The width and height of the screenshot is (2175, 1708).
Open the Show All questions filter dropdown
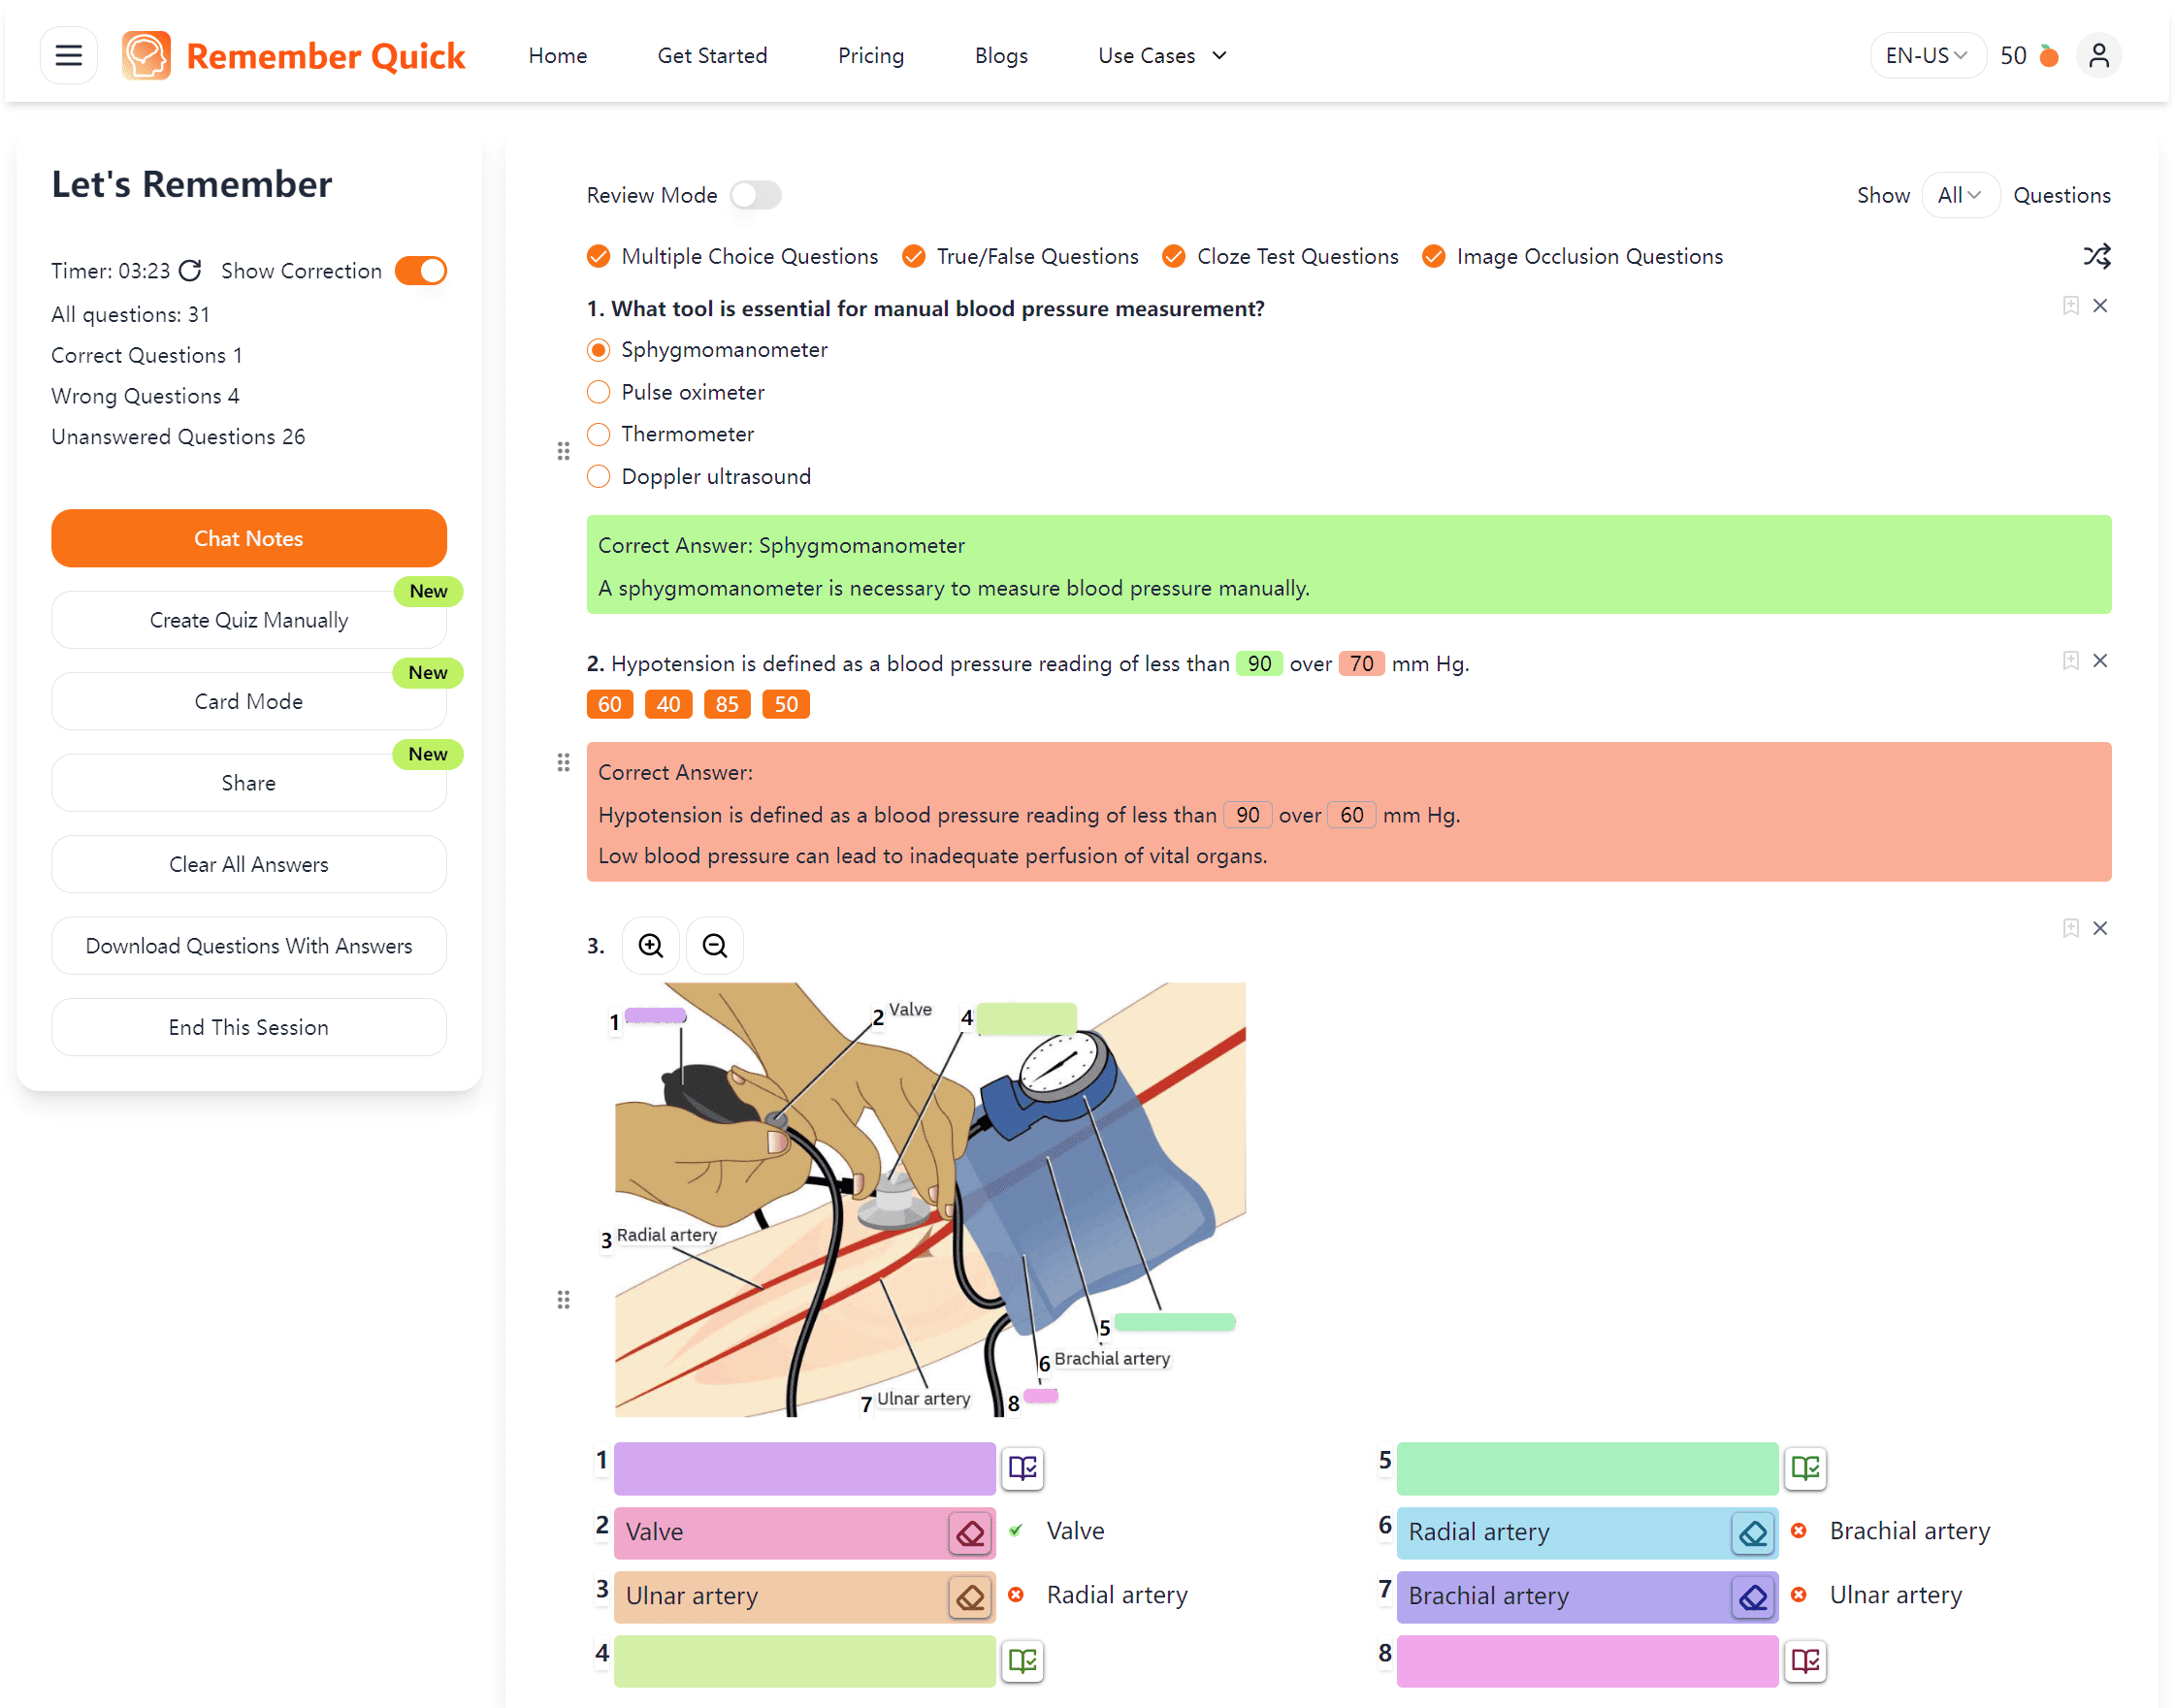tap(1959, 194)
